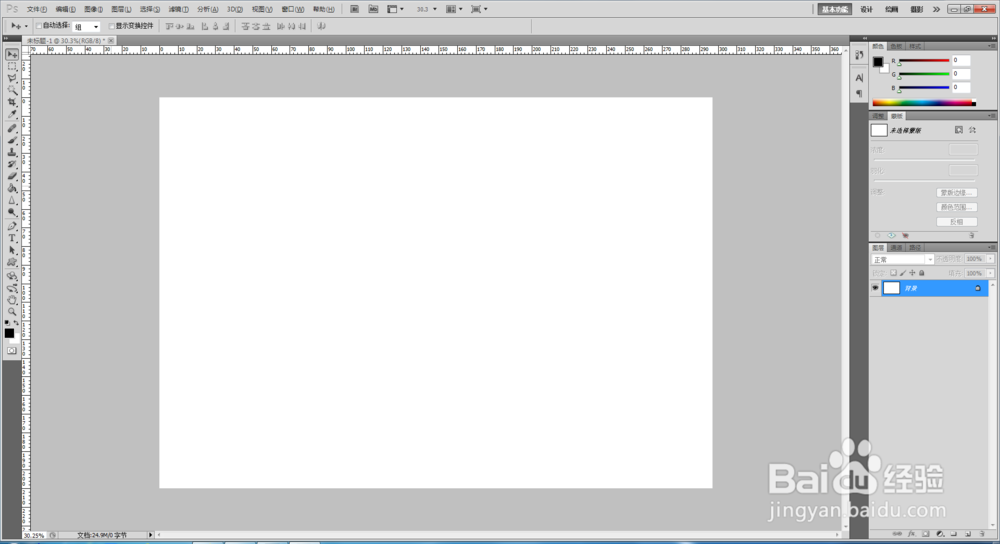Select the Custom Shape tool
Image resolution: width=1000 pixels, height=544 pixels.
click(12, 263)
